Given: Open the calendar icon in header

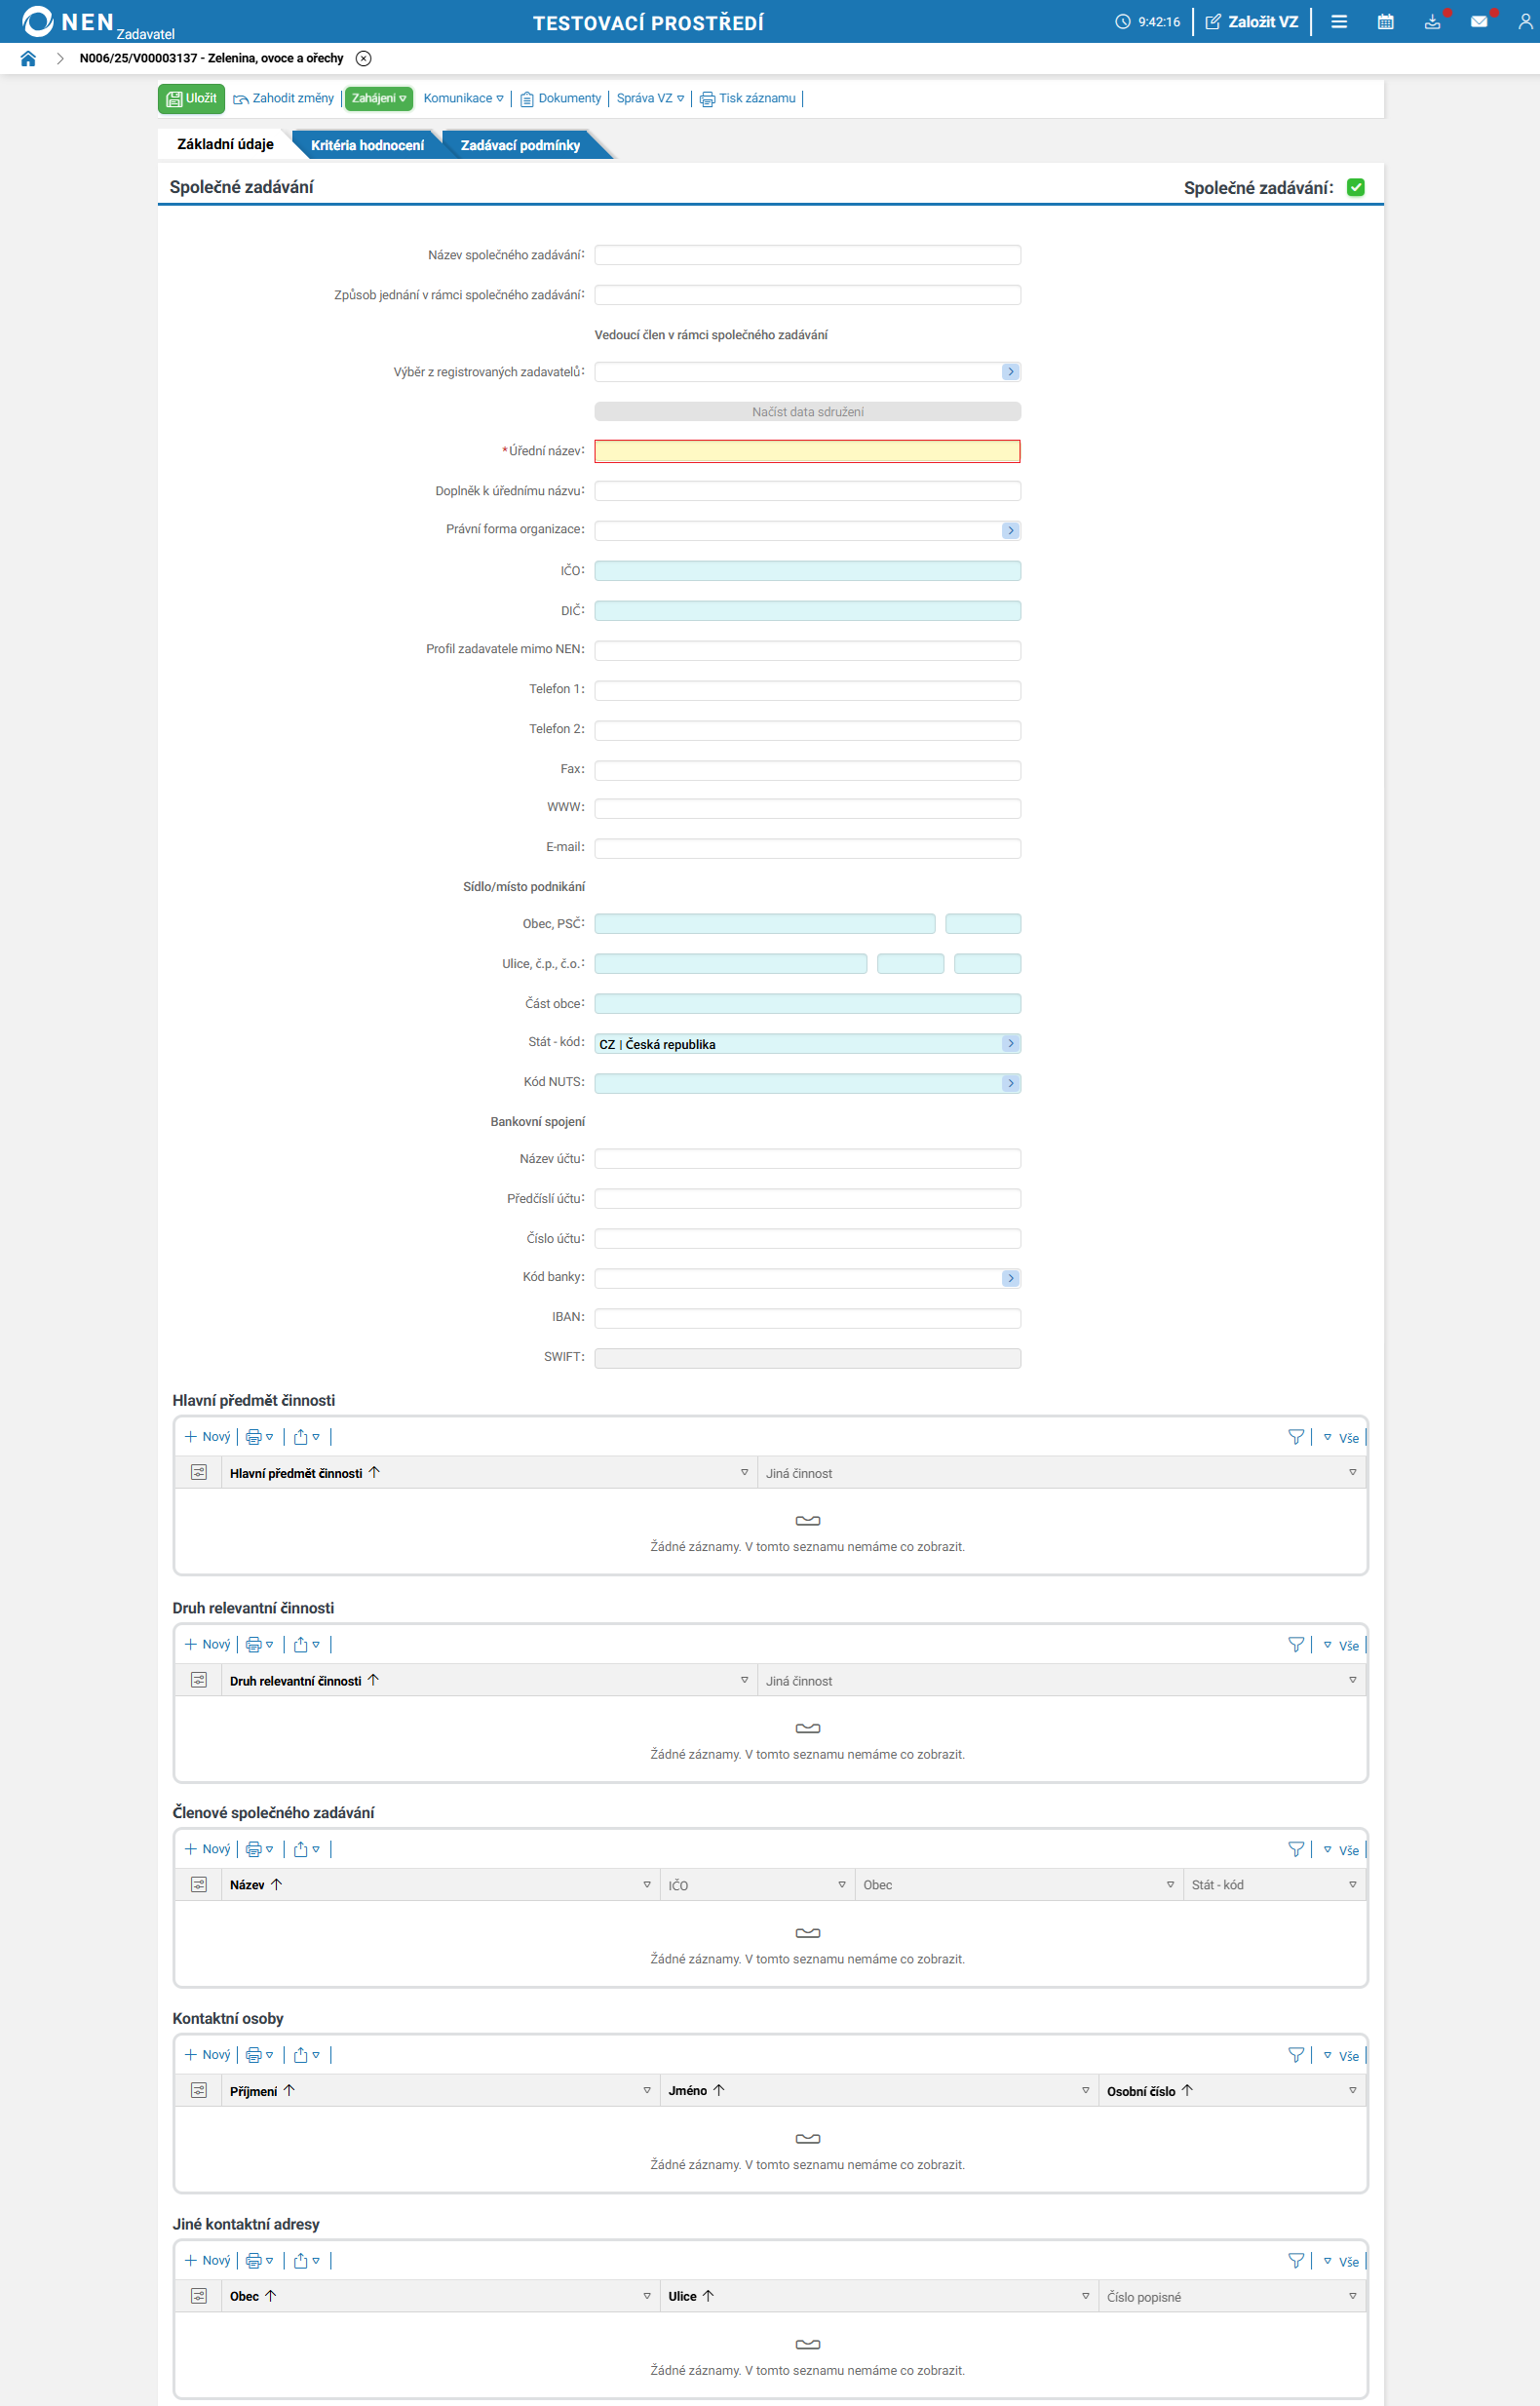Looking at the screenshot, I should (x=1385, y=22).
